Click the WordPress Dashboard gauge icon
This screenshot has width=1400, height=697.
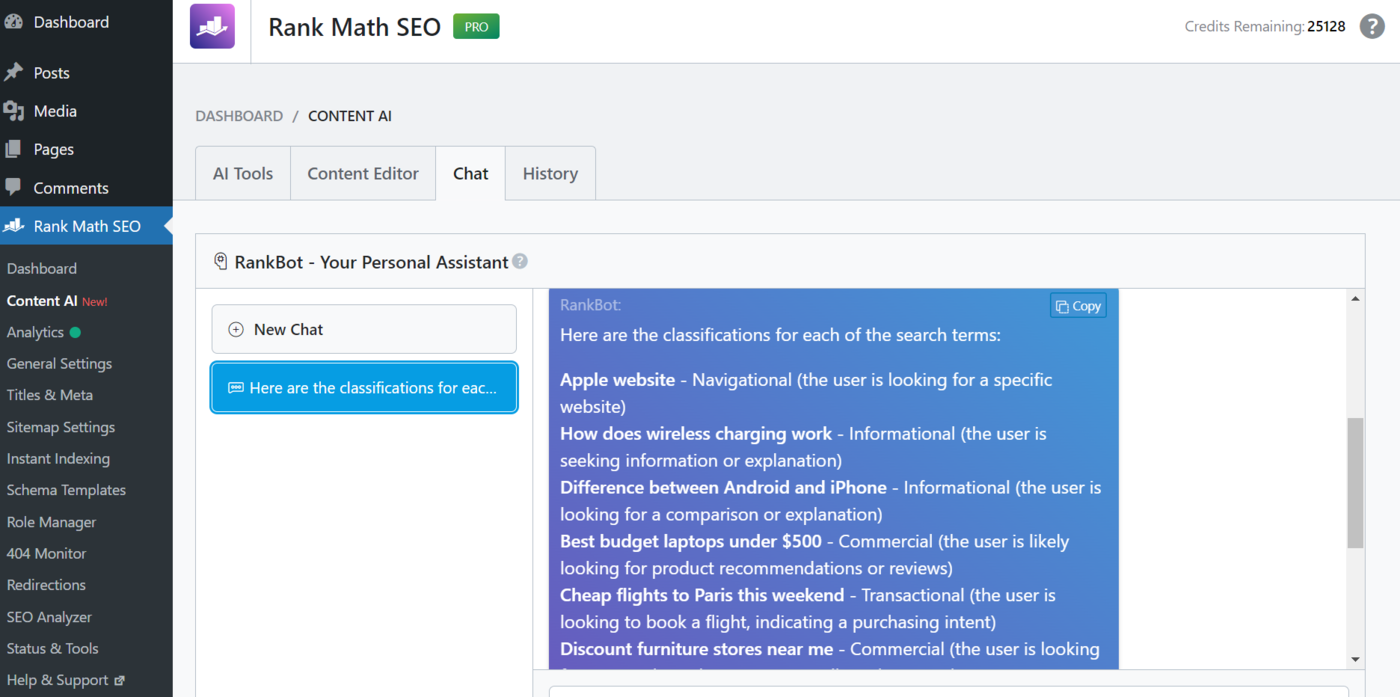tap(13, 22)
